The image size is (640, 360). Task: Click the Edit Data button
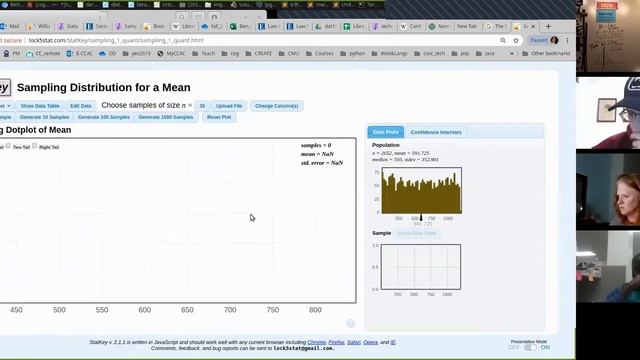point(81,106)
